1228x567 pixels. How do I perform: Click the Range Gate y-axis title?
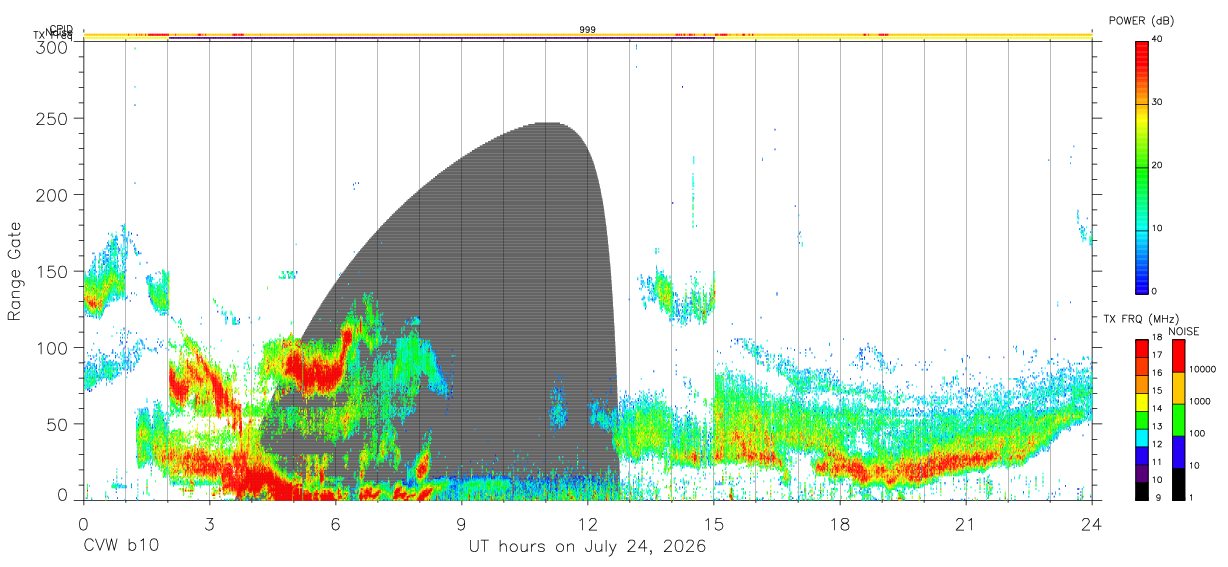[15, 272]
